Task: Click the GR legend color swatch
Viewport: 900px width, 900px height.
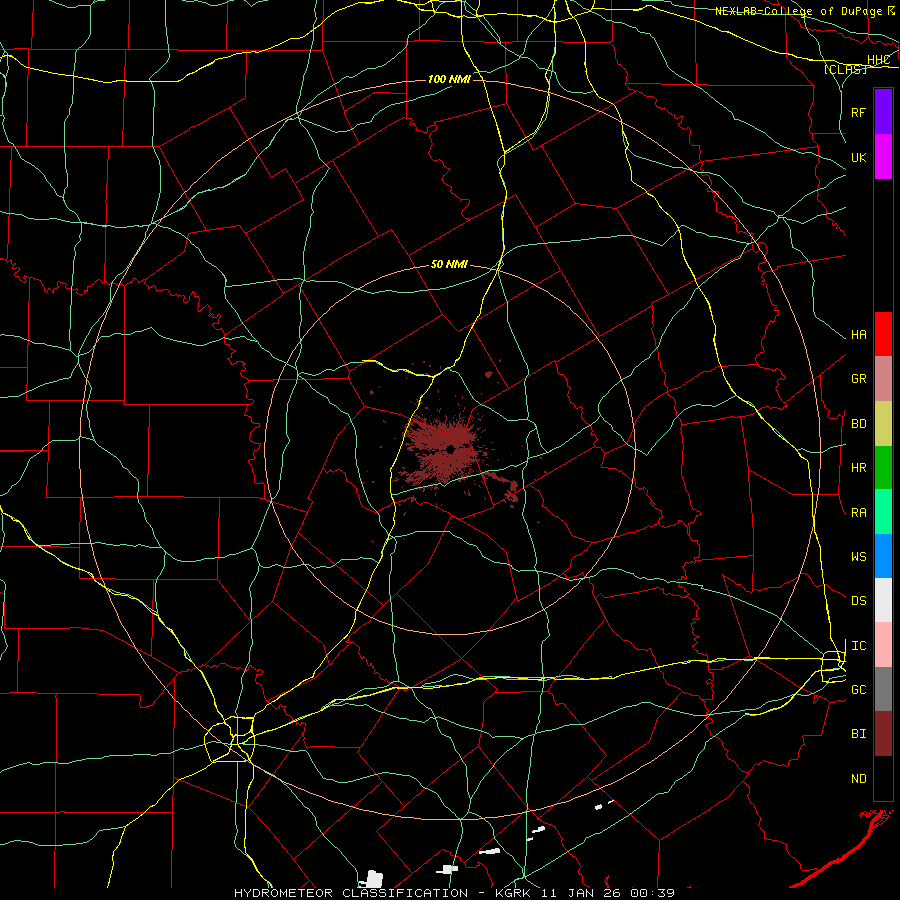Action: (883, 379)
